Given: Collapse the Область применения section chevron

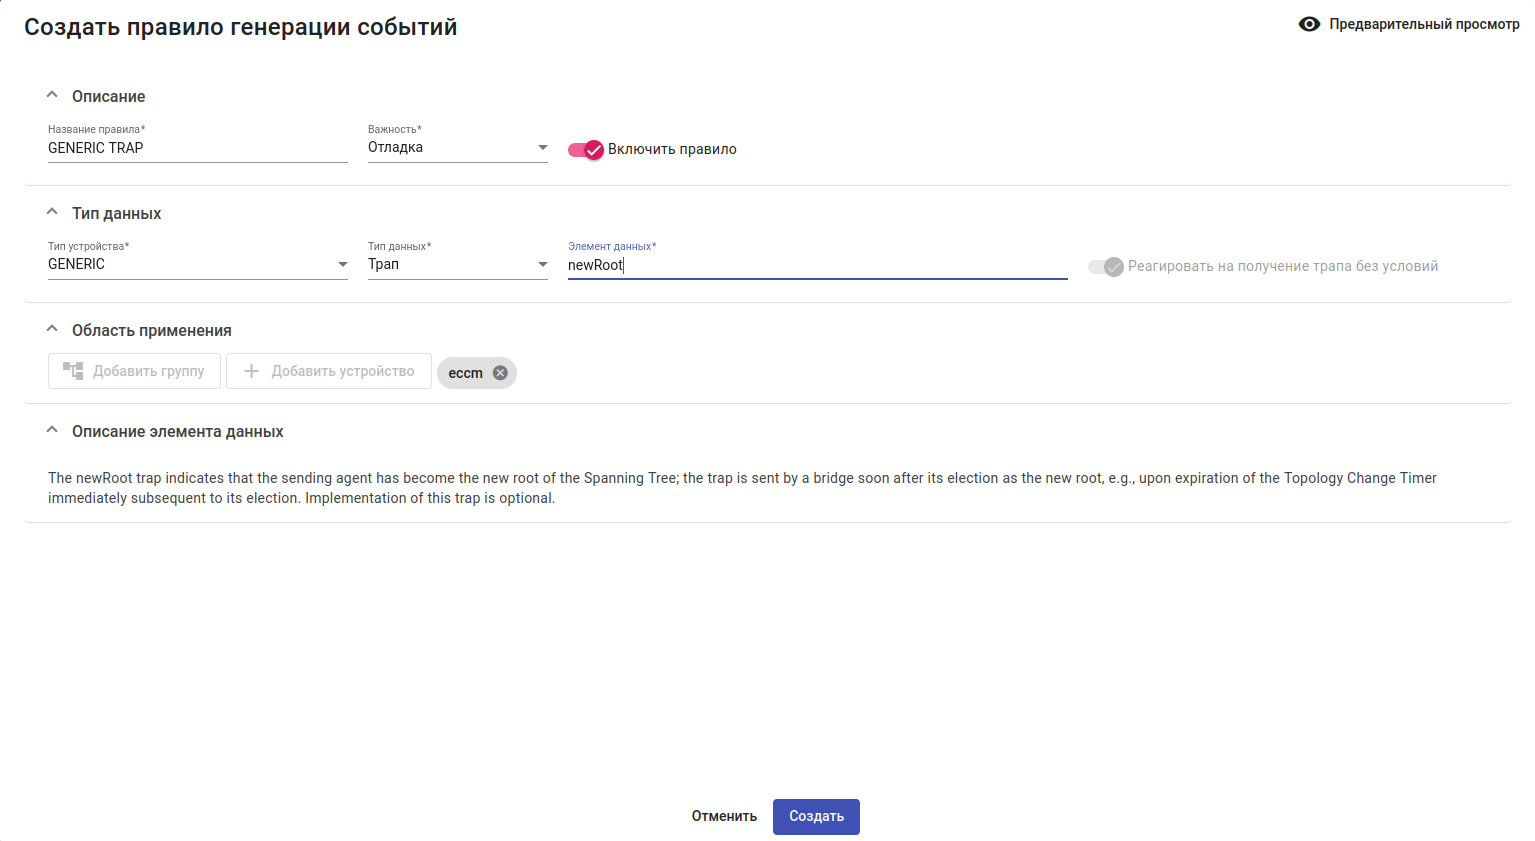Looking at the screenshot, I should click(x=52, y=330).
